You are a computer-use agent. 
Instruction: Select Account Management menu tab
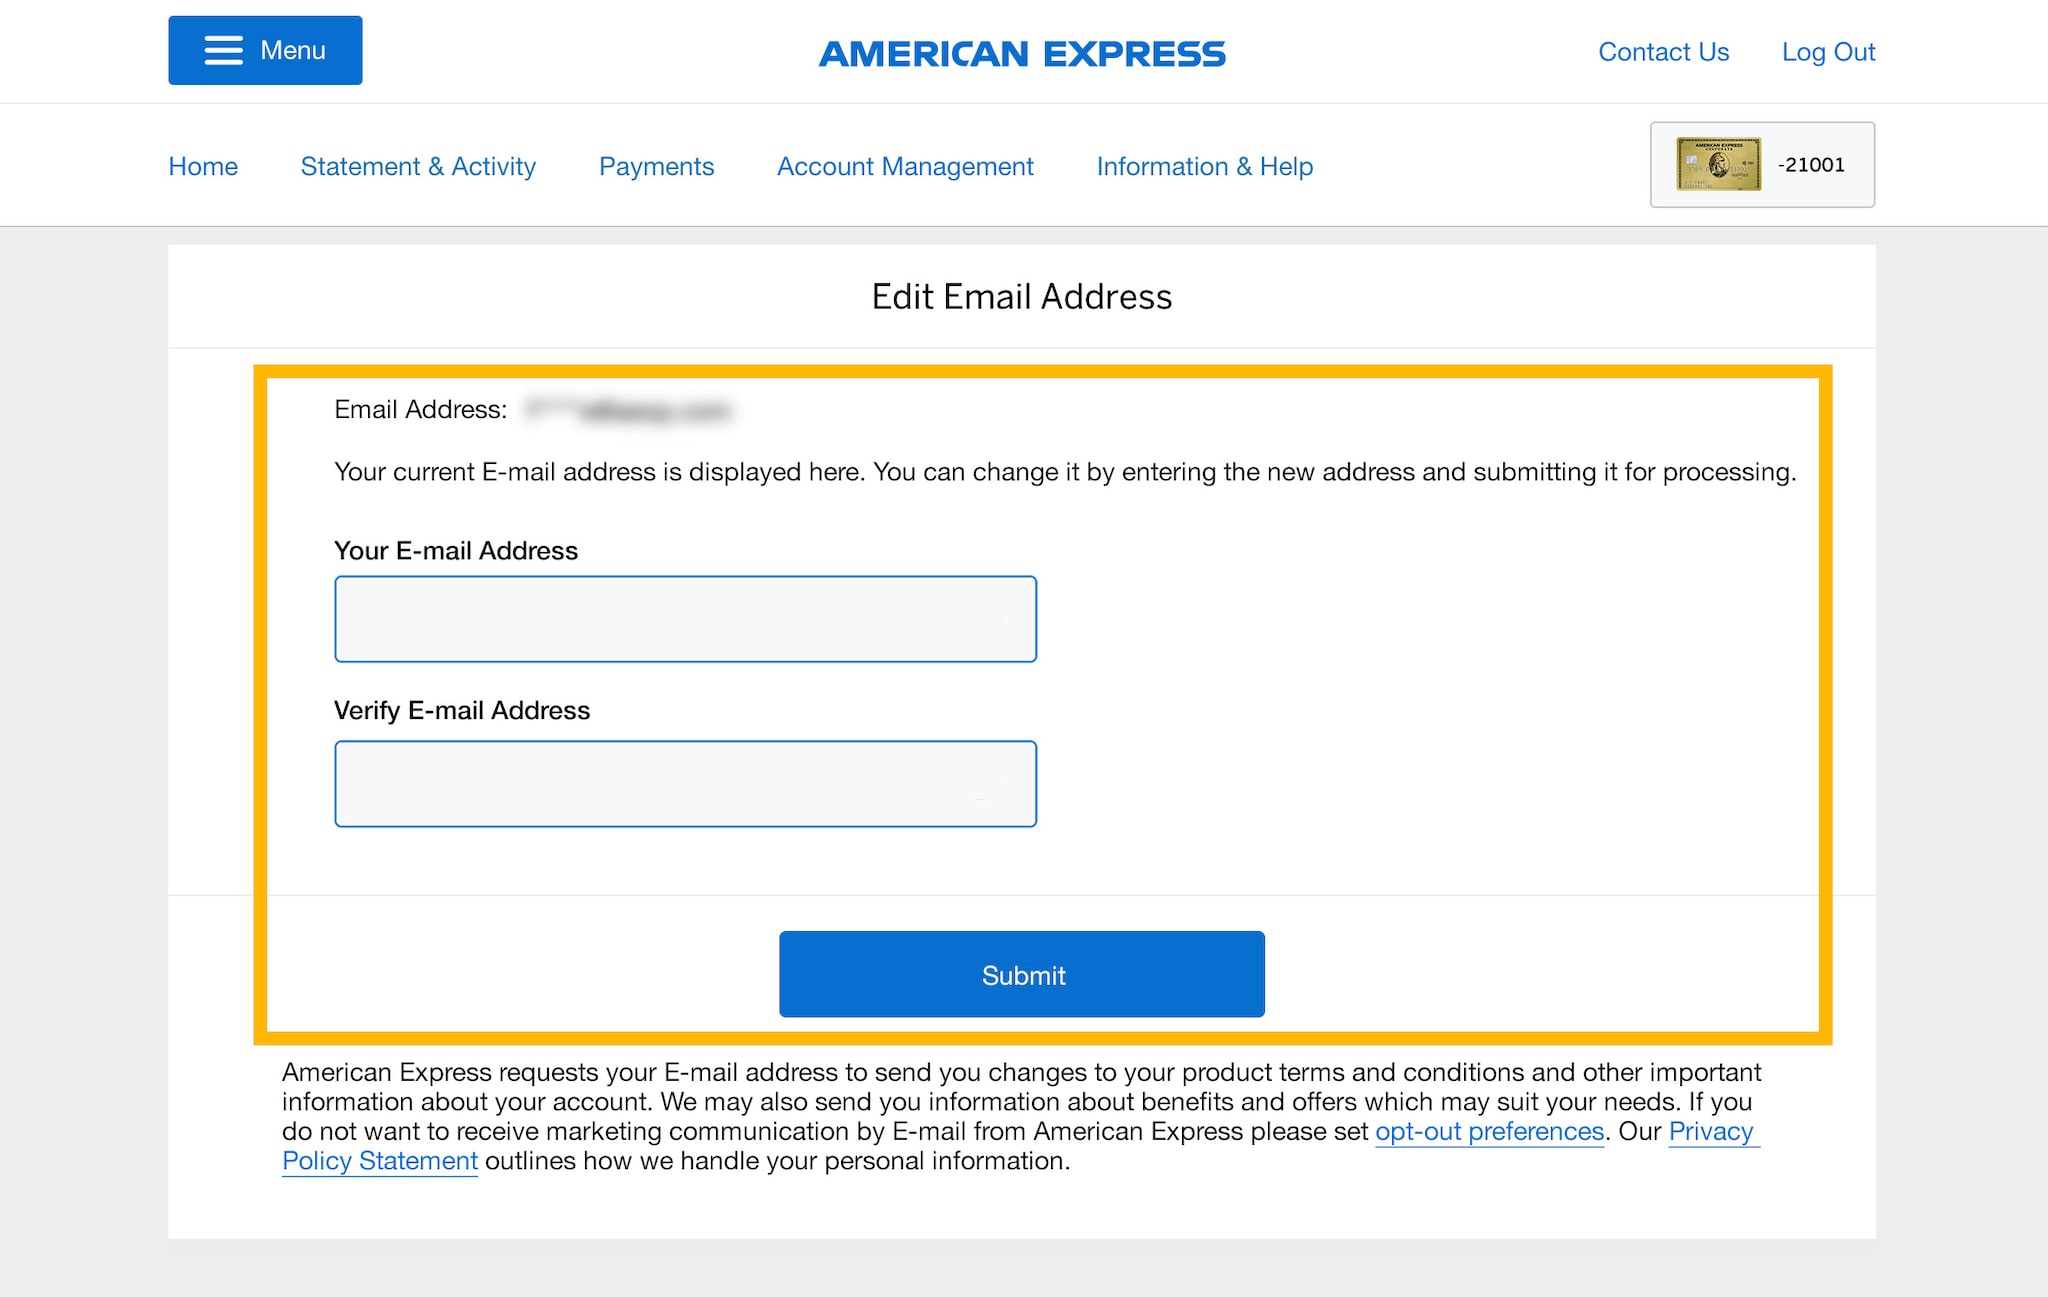906,166
